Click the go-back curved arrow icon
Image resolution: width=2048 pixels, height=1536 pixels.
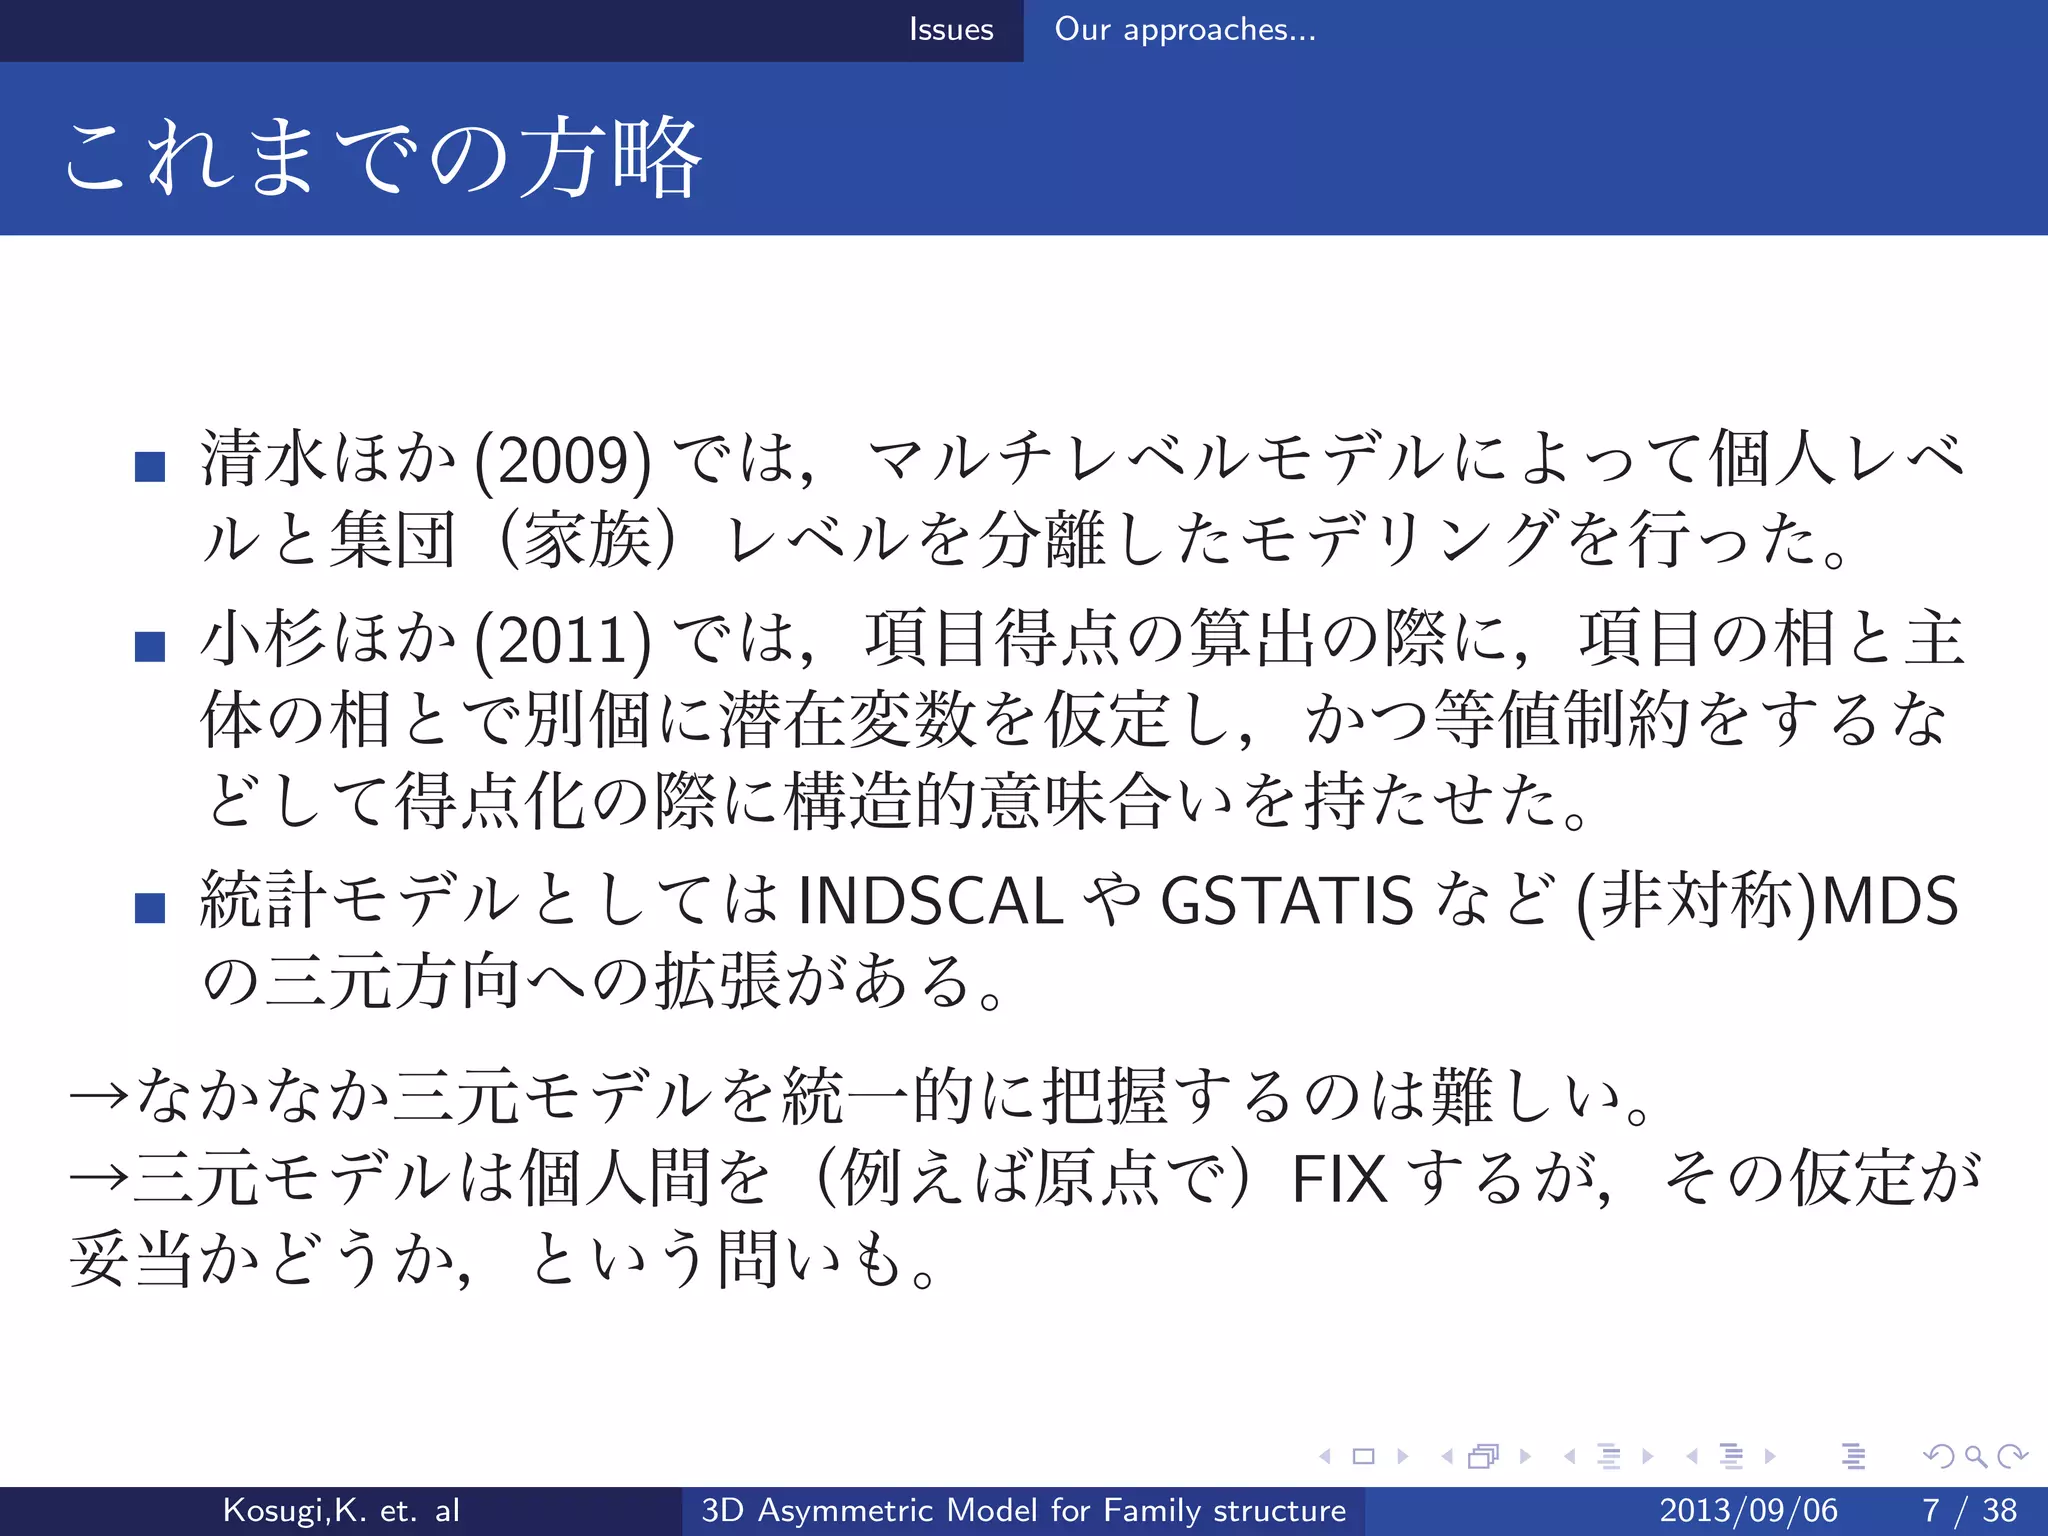1938,1456
